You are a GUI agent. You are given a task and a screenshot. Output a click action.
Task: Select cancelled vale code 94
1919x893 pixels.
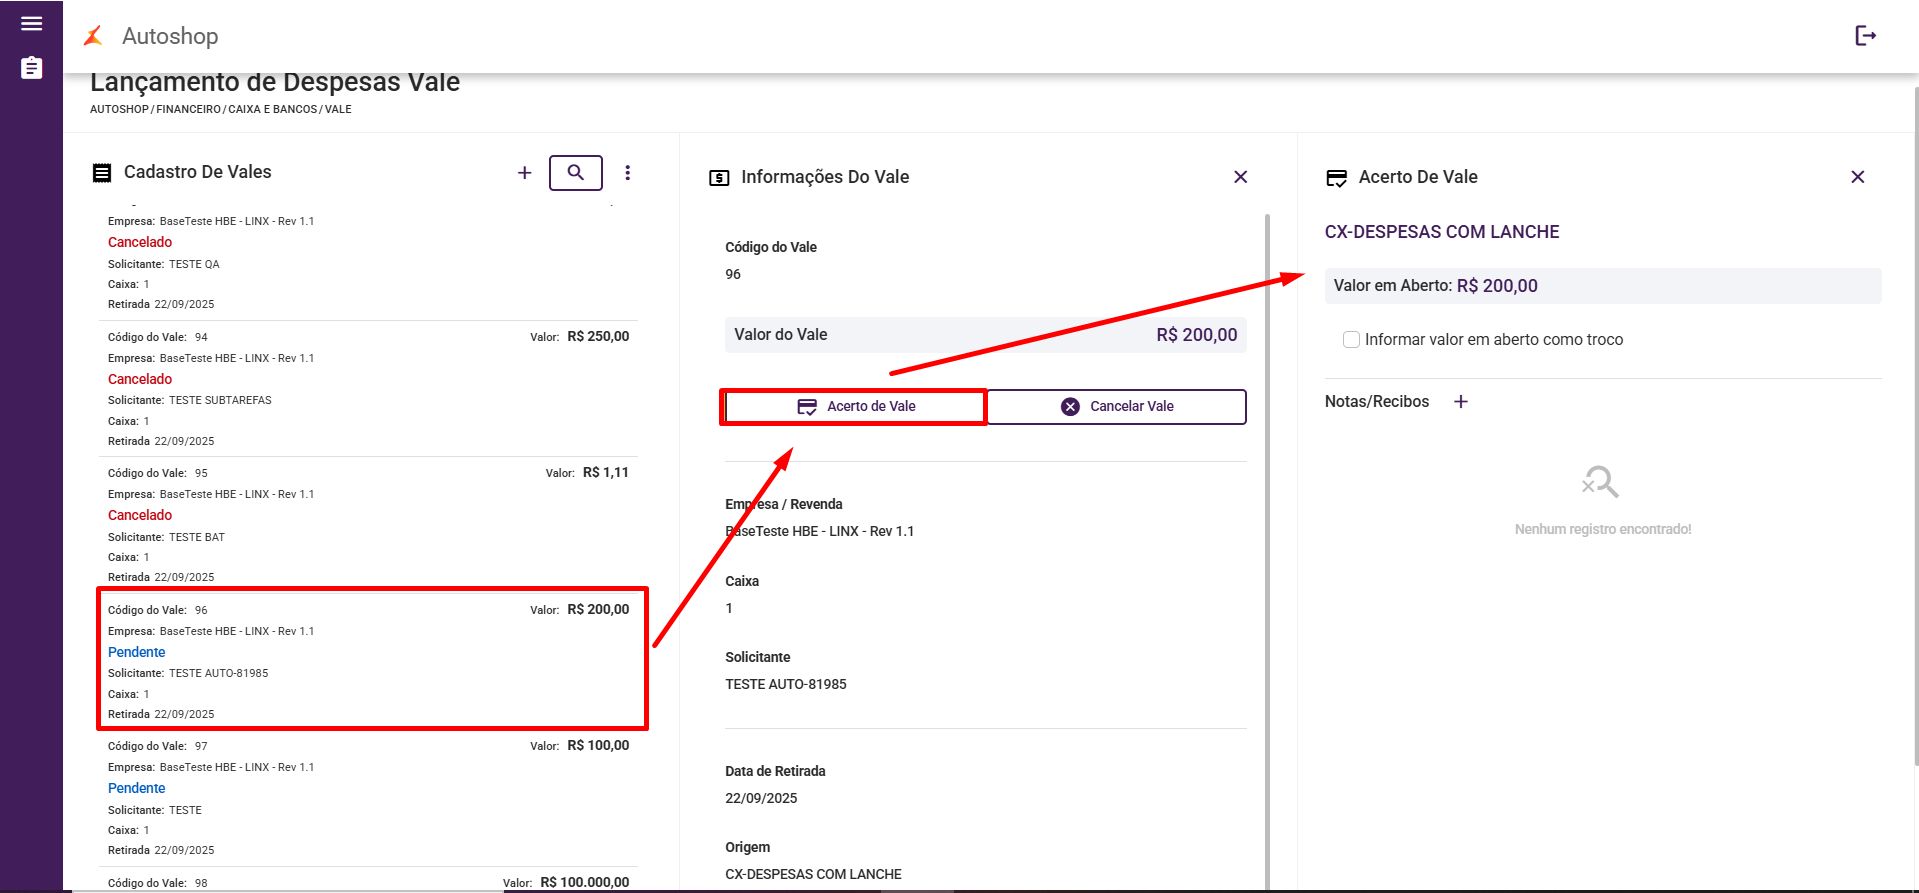[x=370, y=388]
